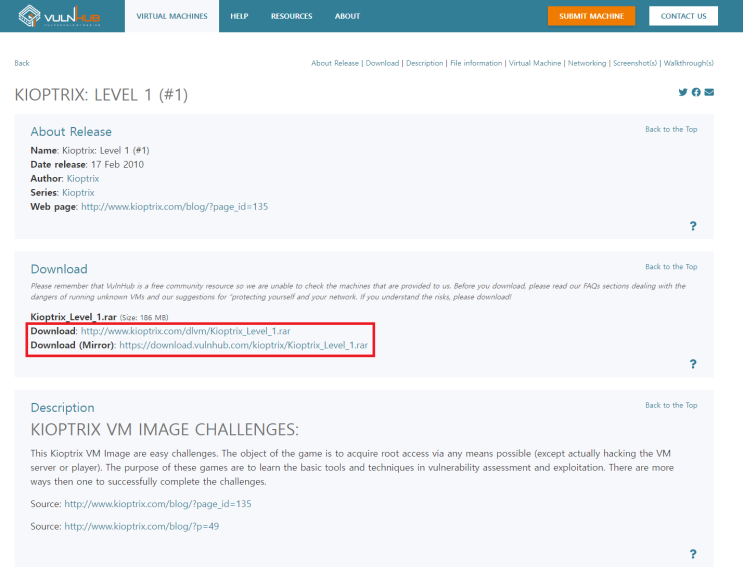
Task: Jump to Walkthrough(s) anchor link
Action: pos(689,63)
